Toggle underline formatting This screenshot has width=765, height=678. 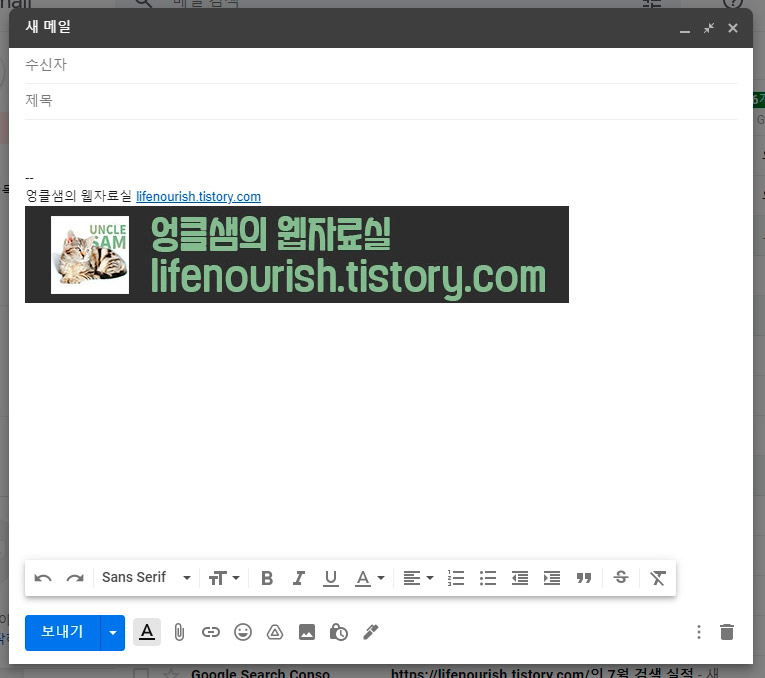[330, 578]
